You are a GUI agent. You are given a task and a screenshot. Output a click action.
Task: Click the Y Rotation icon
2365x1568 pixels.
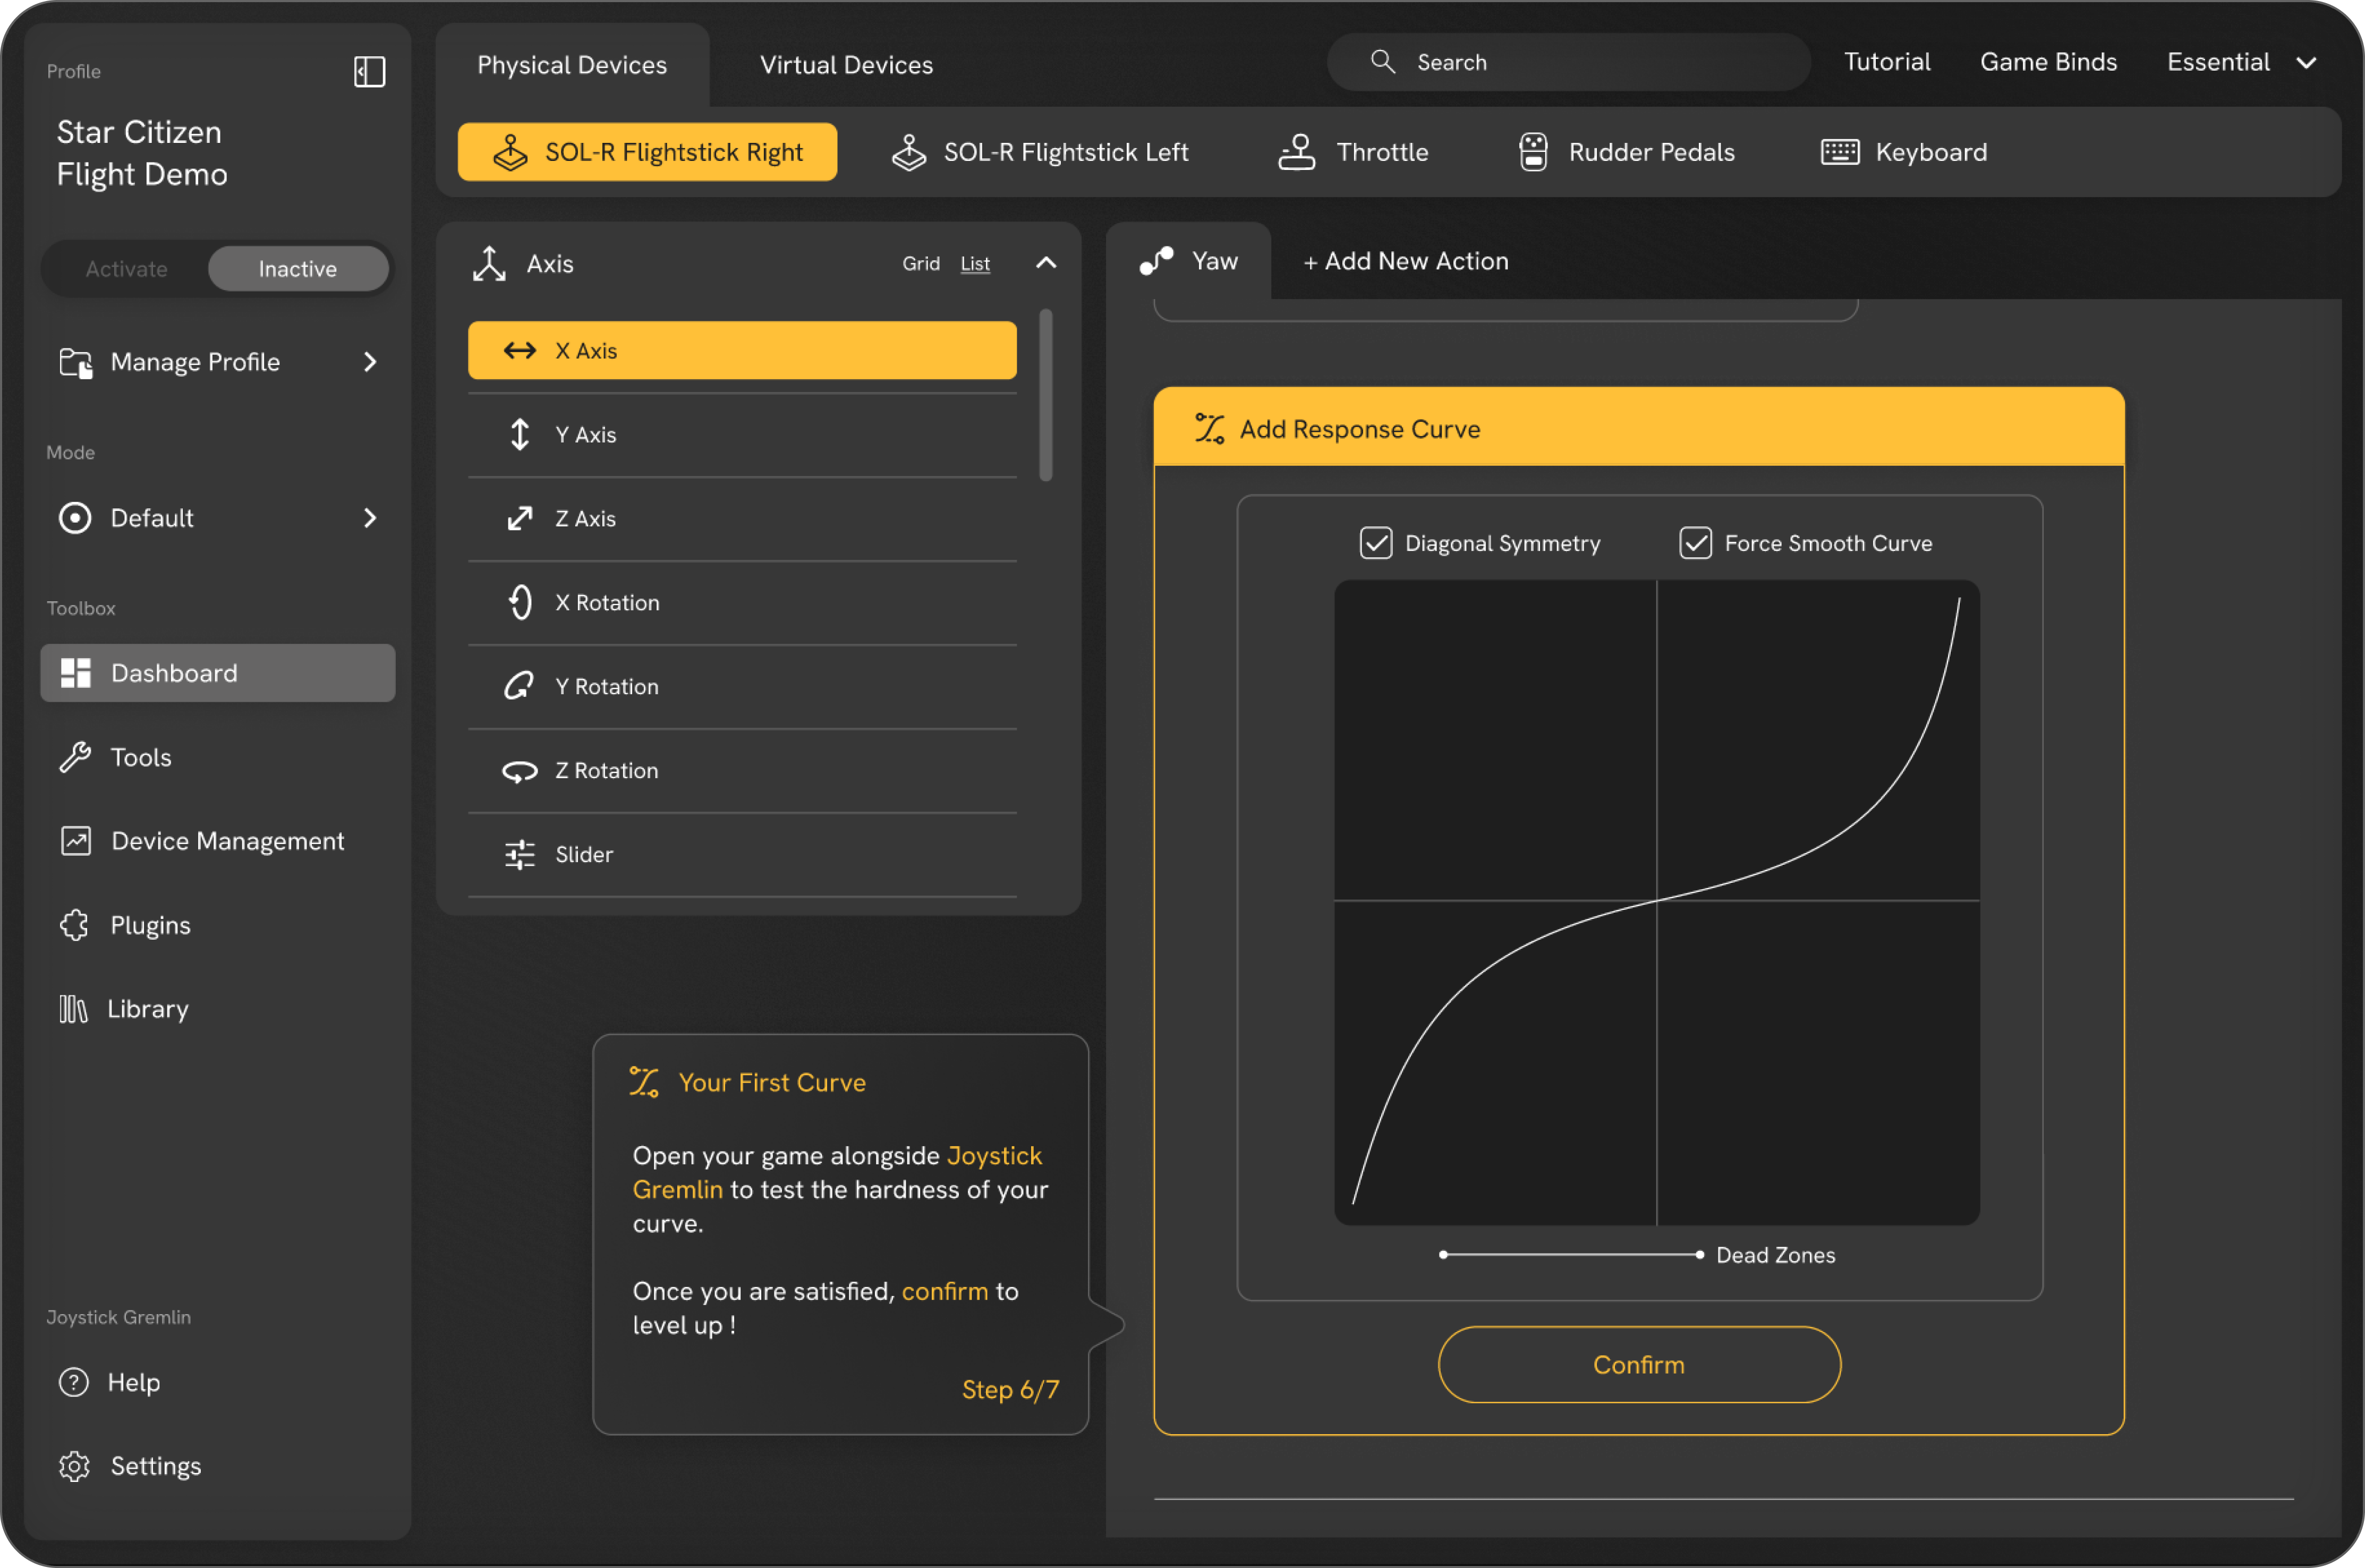click(x=520, y=687)
